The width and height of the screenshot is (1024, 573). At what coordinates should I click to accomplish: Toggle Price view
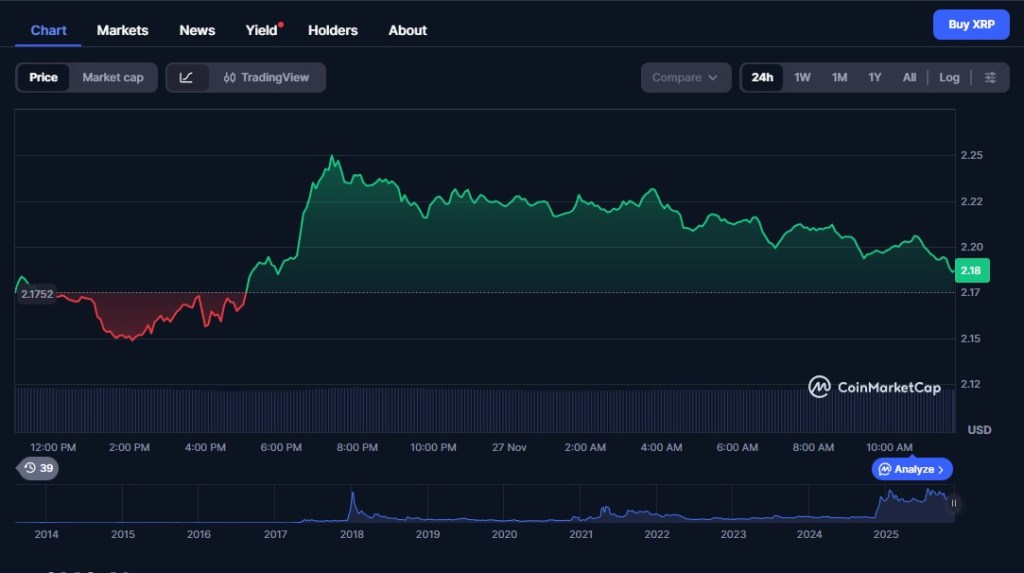(x=43, y=78)
